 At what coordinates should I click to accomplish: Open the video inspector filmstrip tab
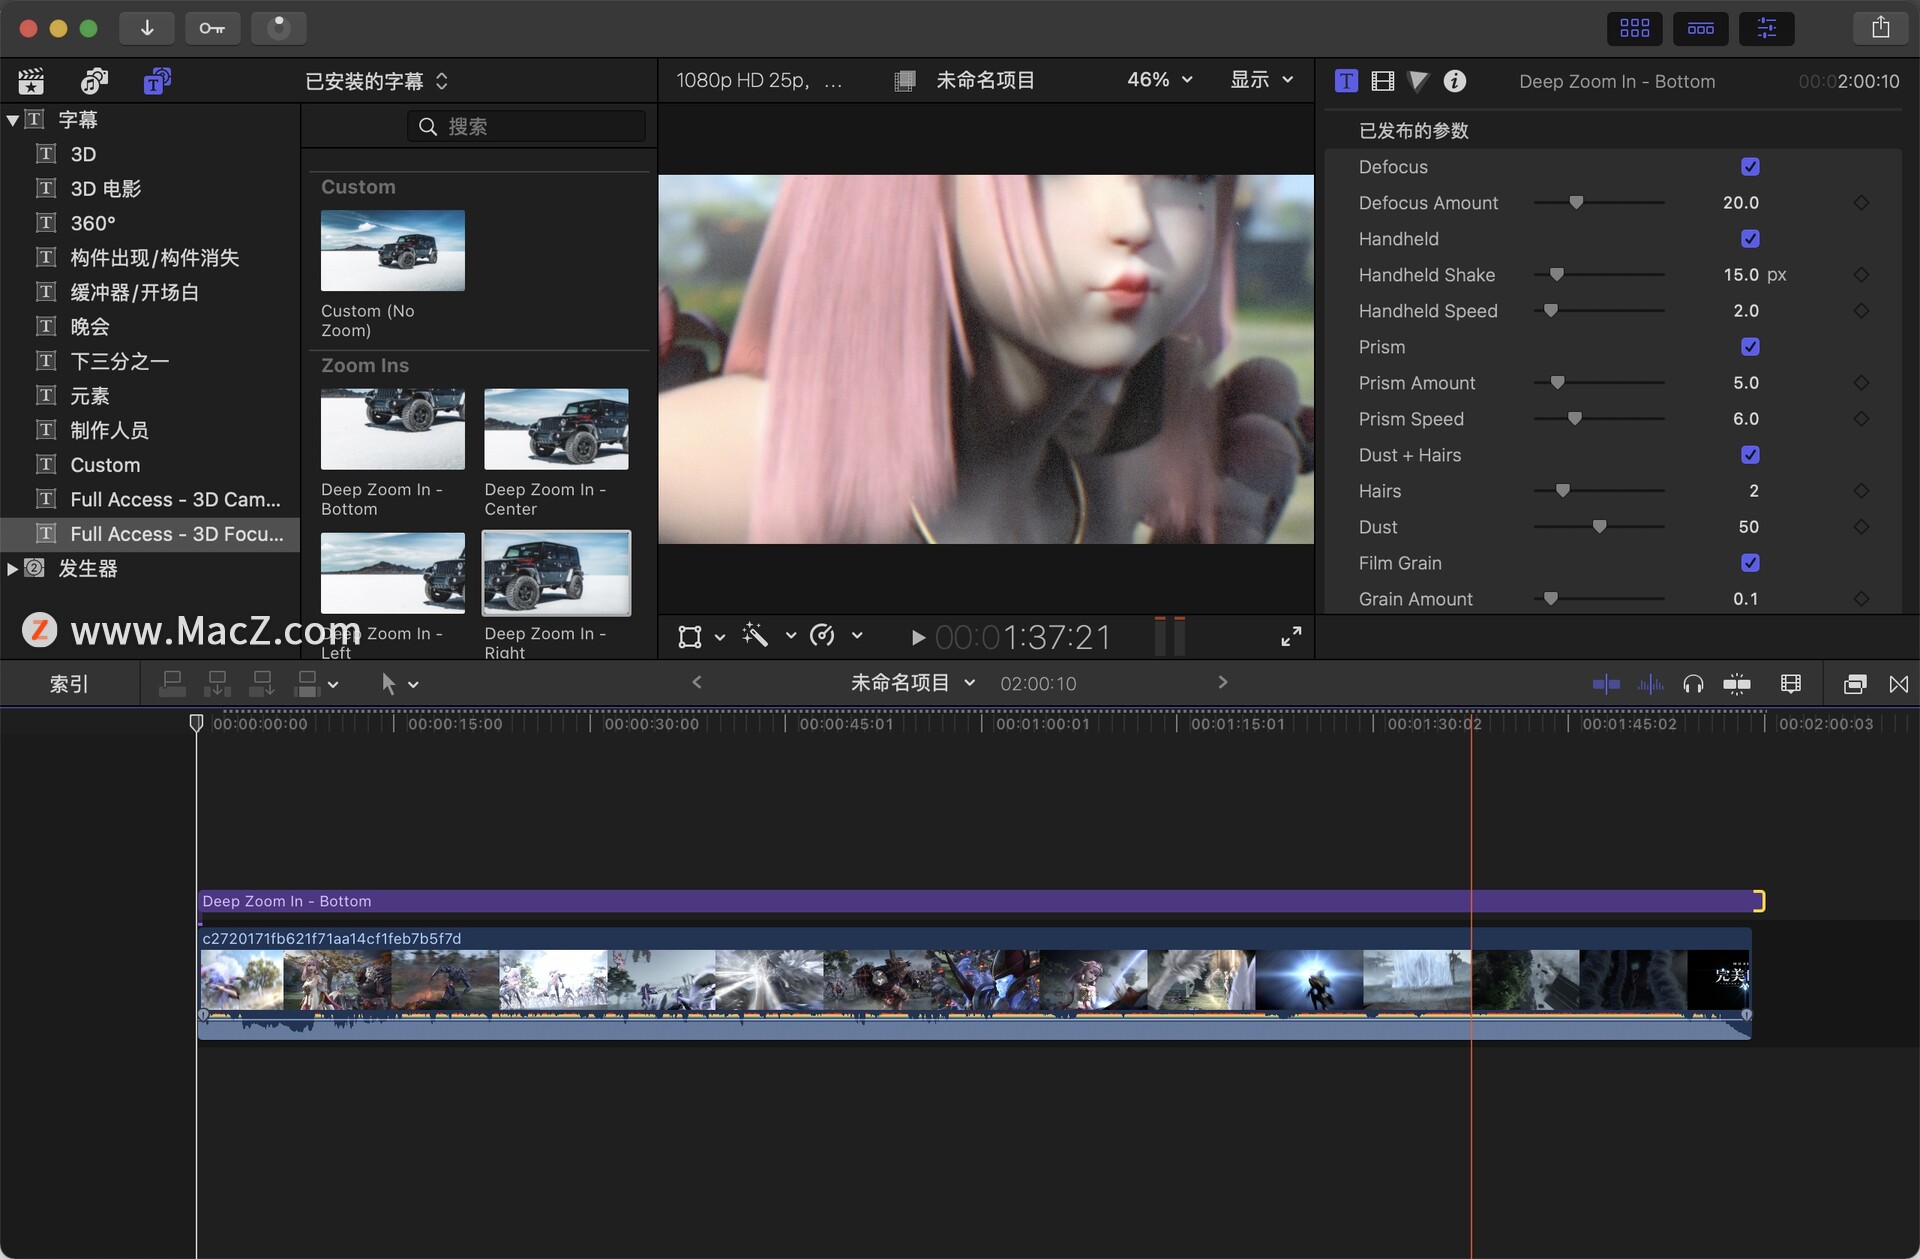1382,81
